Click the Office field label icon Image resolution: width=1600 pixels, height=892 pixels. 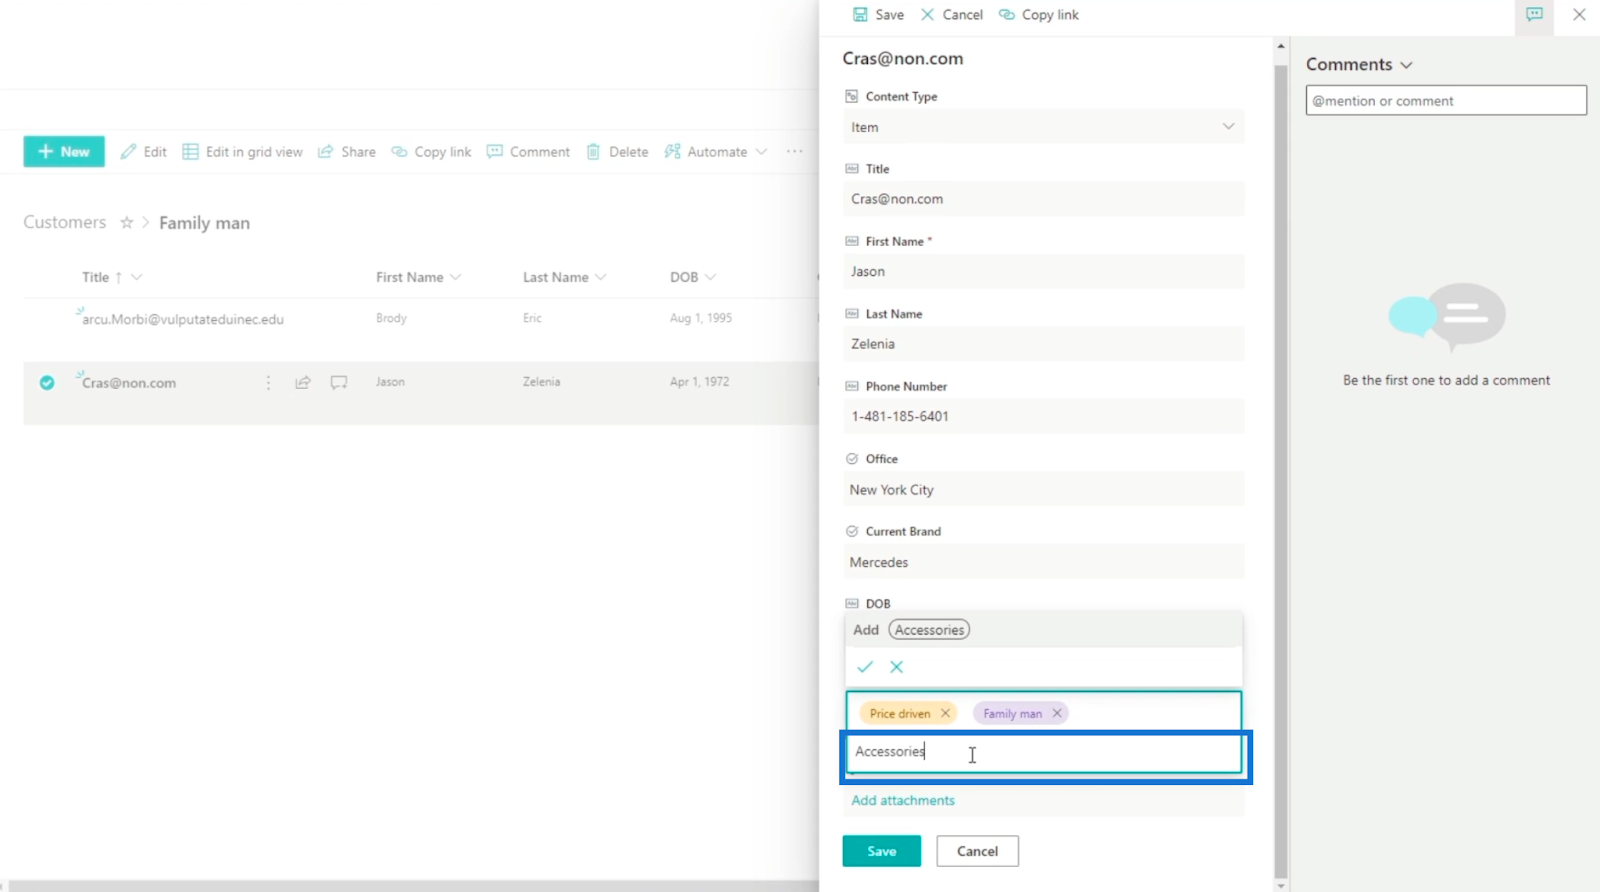[852, 459]
